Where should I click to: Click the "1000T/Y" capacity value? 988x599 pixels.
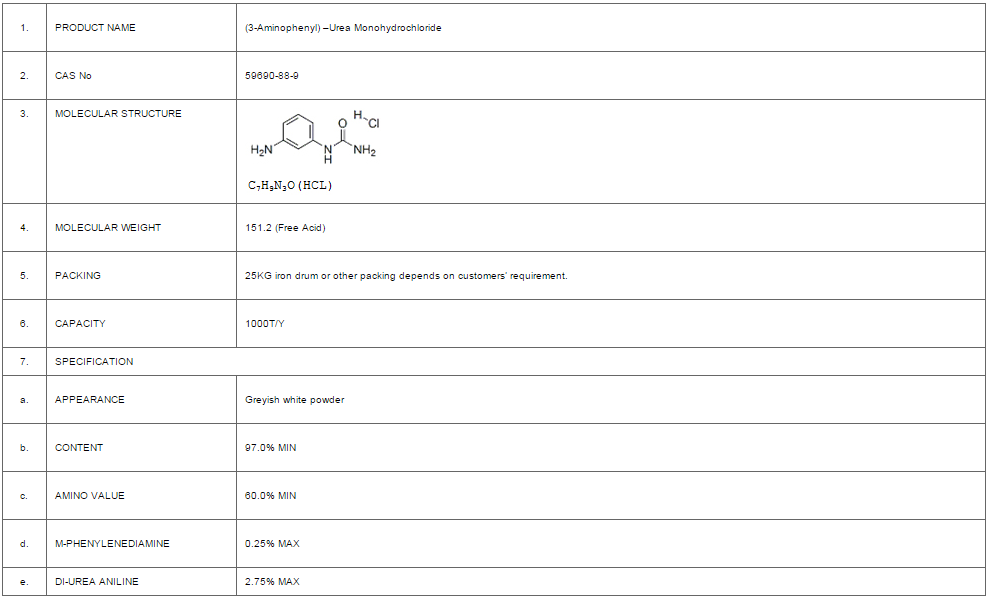pos(265,324)
